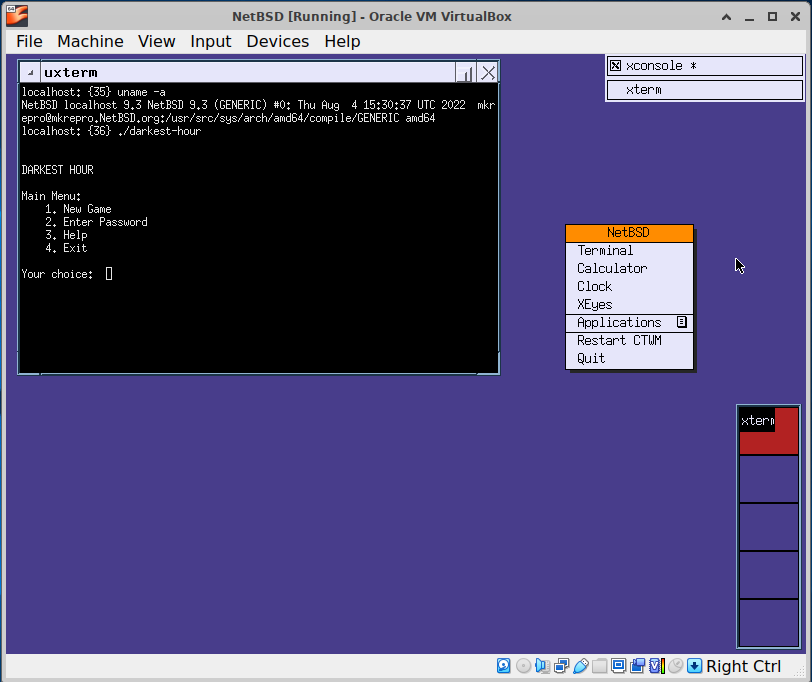Viewport: 812px width, 682px height.
Task: Switch to the third workspace cell
Action: [768, 527]
